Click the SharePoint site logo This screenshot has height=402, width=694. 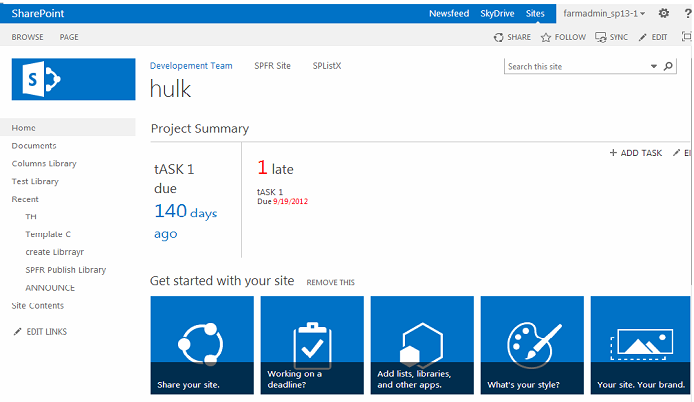73,79
